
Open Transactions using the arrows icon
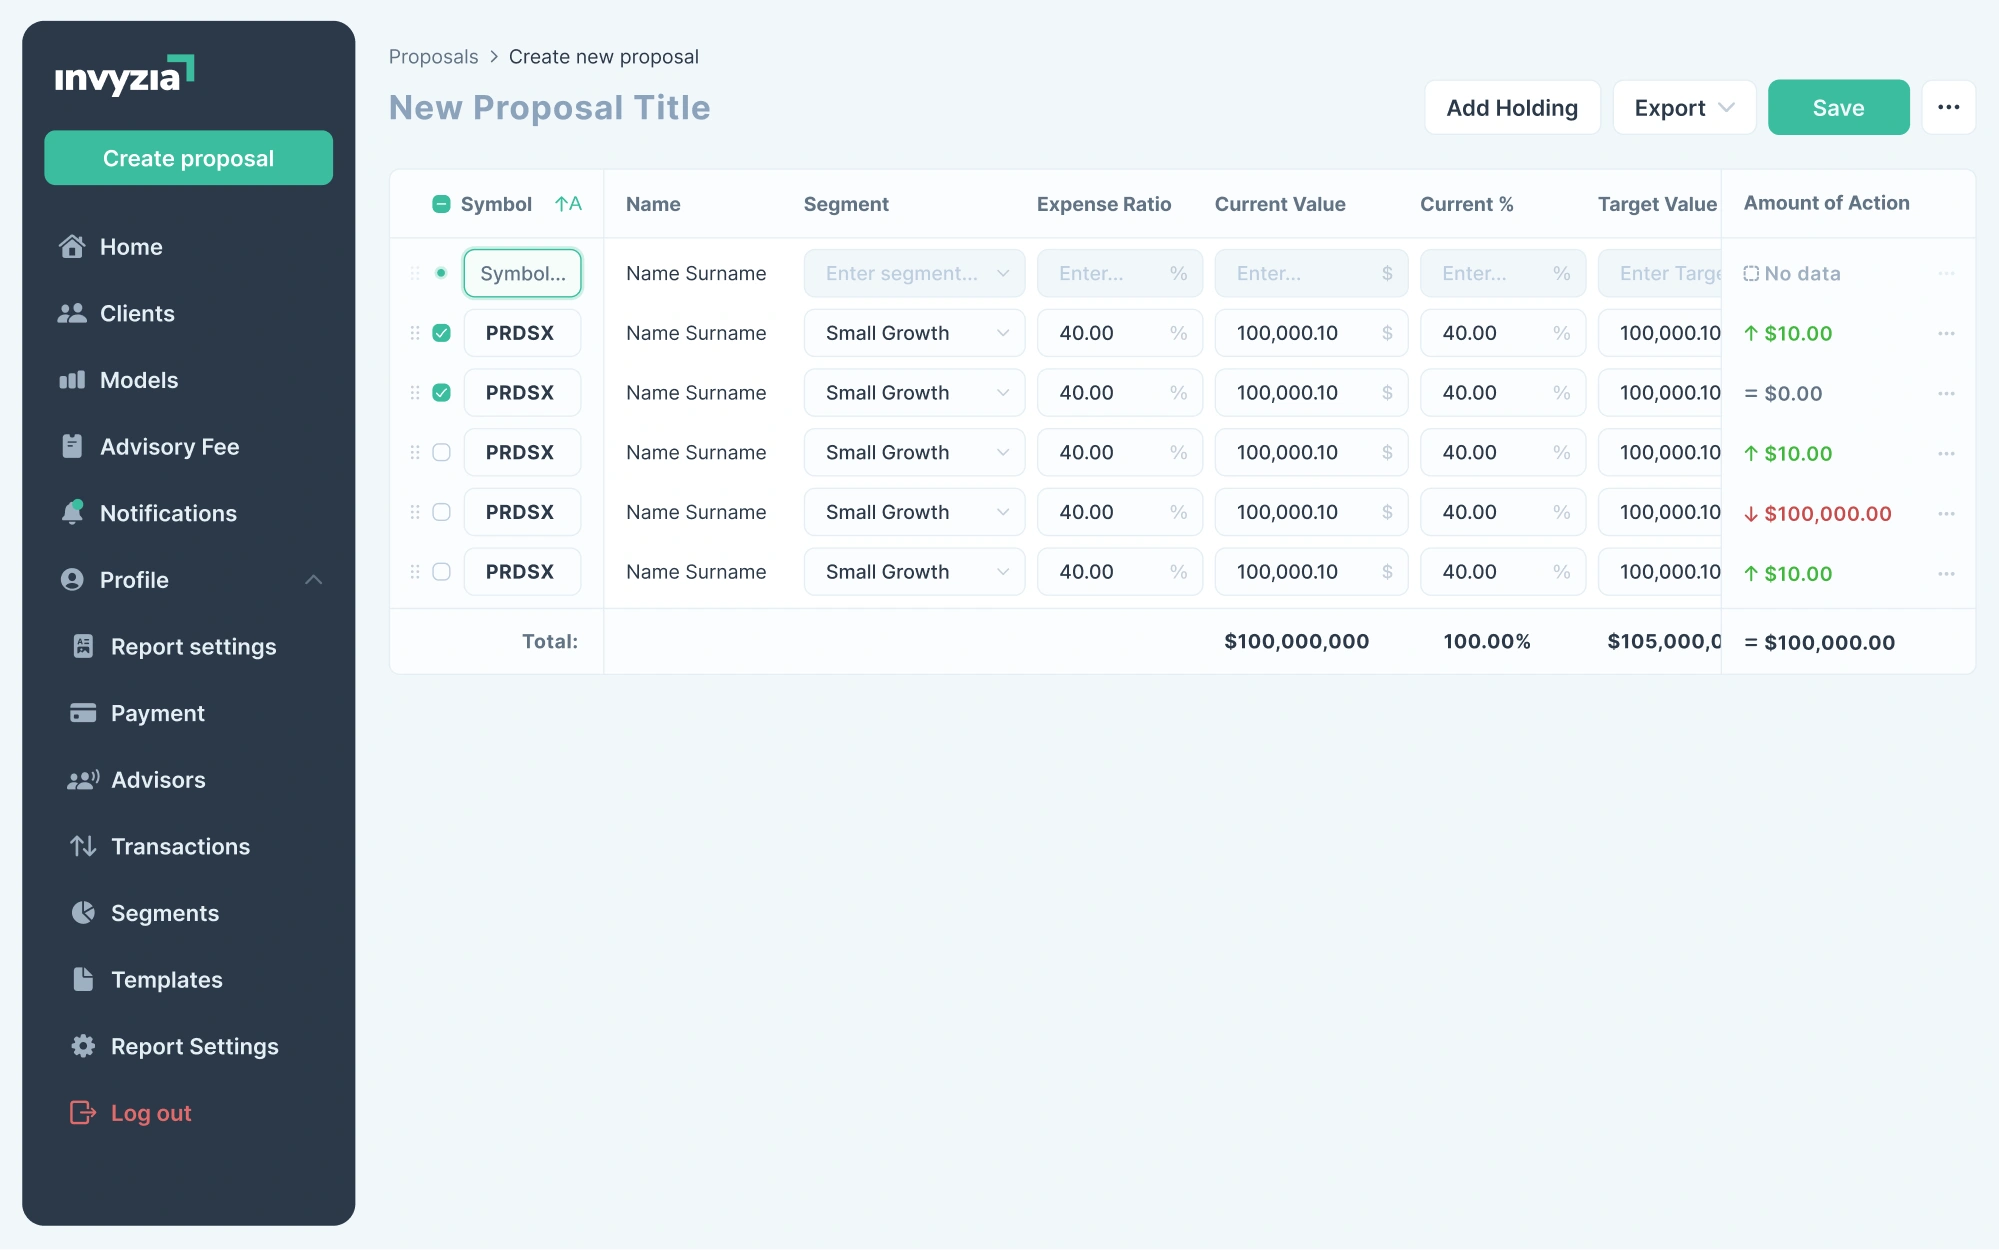(x=82, y=846)
